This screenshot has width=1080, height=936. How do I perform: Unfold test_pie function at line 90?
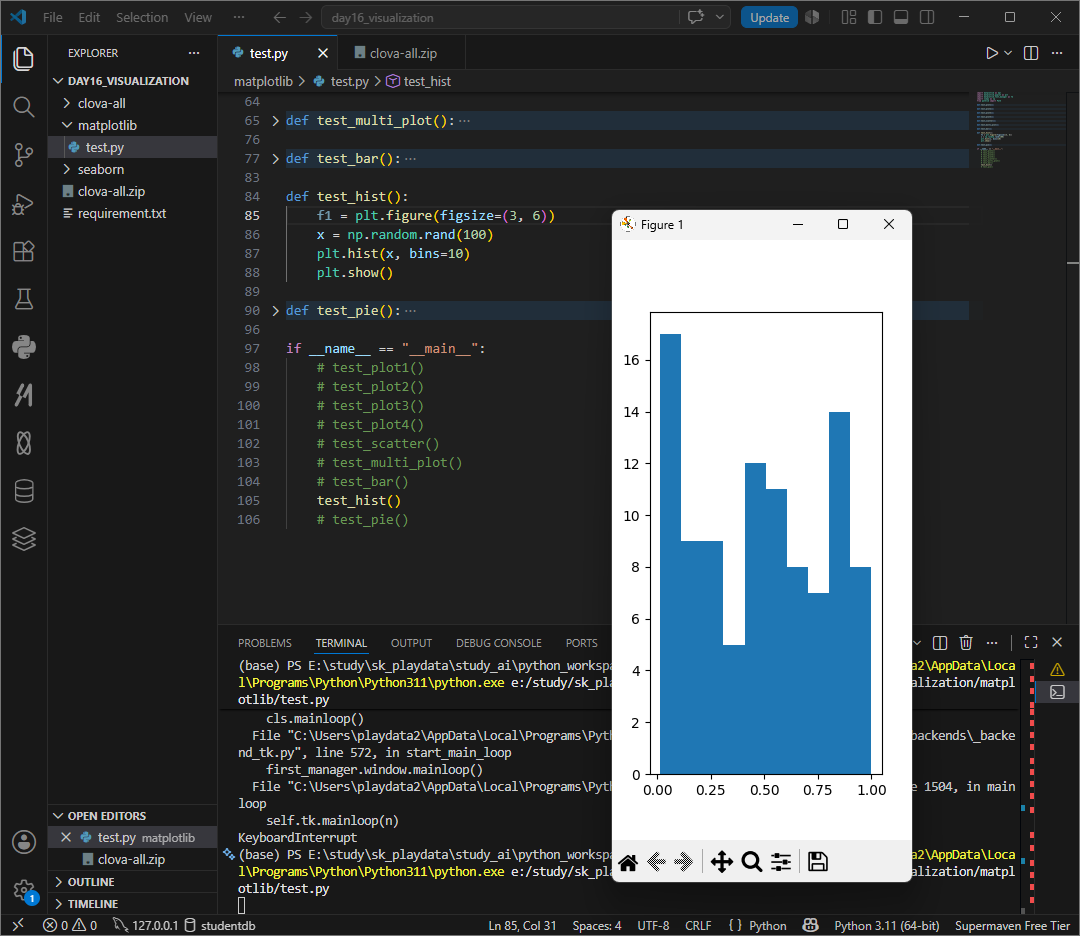click(276, 311)
